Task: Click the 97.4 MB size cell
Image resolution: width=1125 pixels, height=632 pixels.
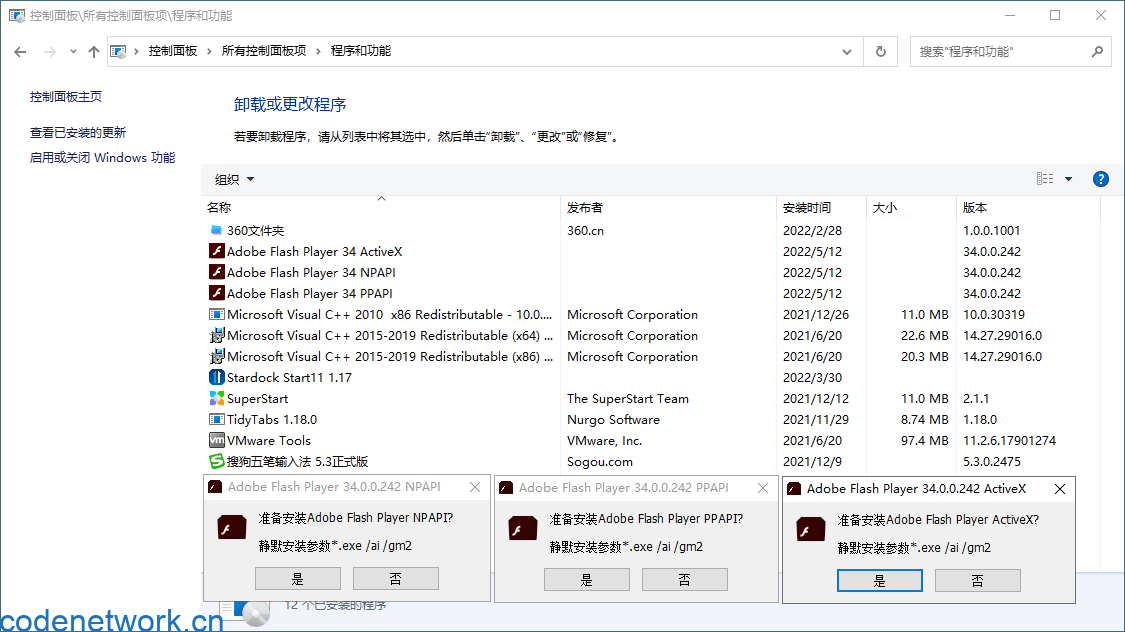Action: (925, 440)
